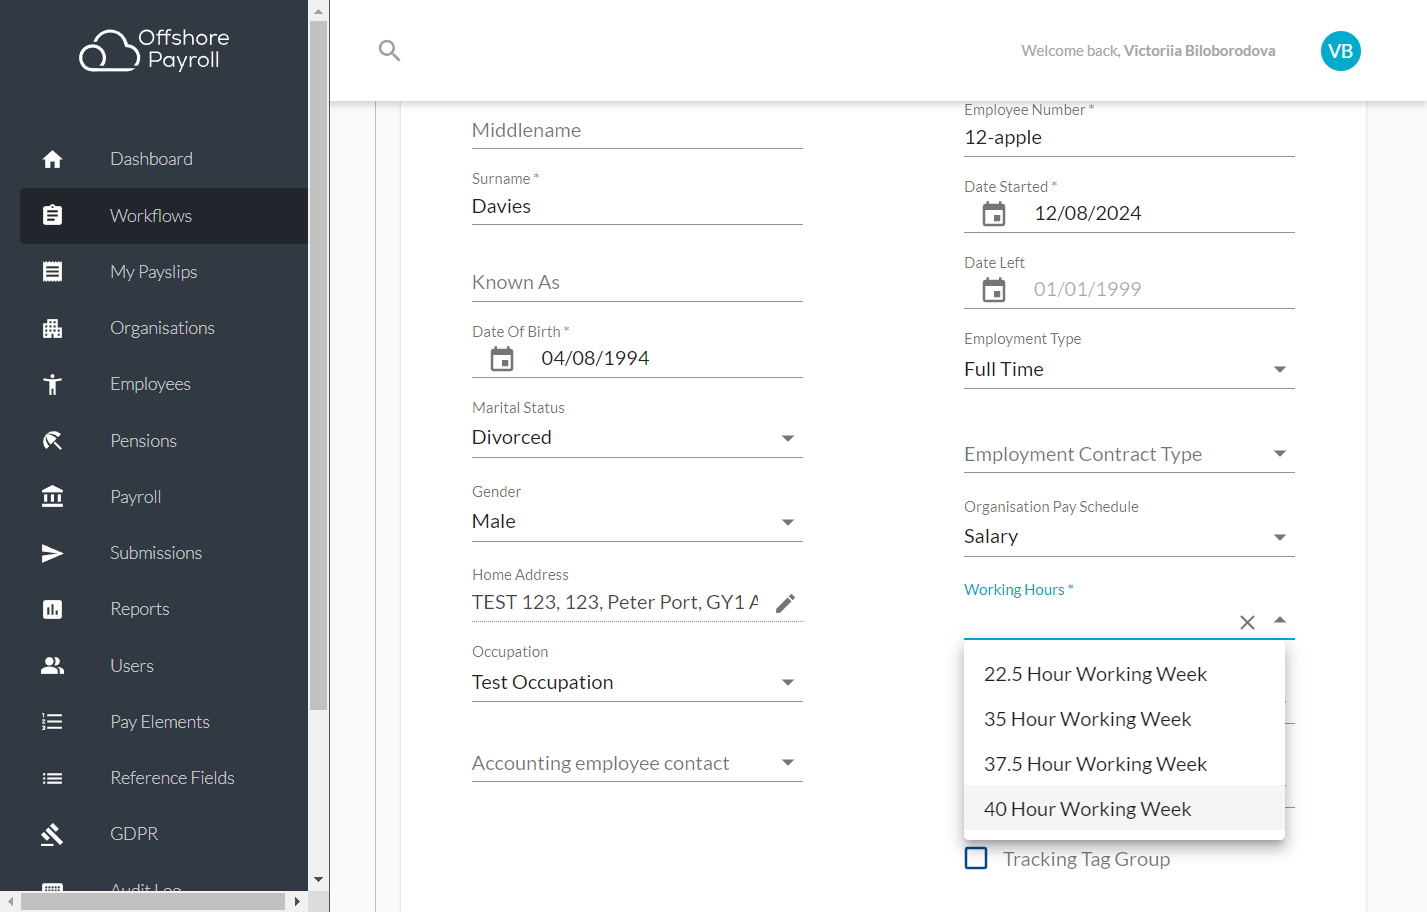Viewport: 1427px width, 912px height.
Task: Open Employment Contract Type dropdown
Action: [1129, 454]
